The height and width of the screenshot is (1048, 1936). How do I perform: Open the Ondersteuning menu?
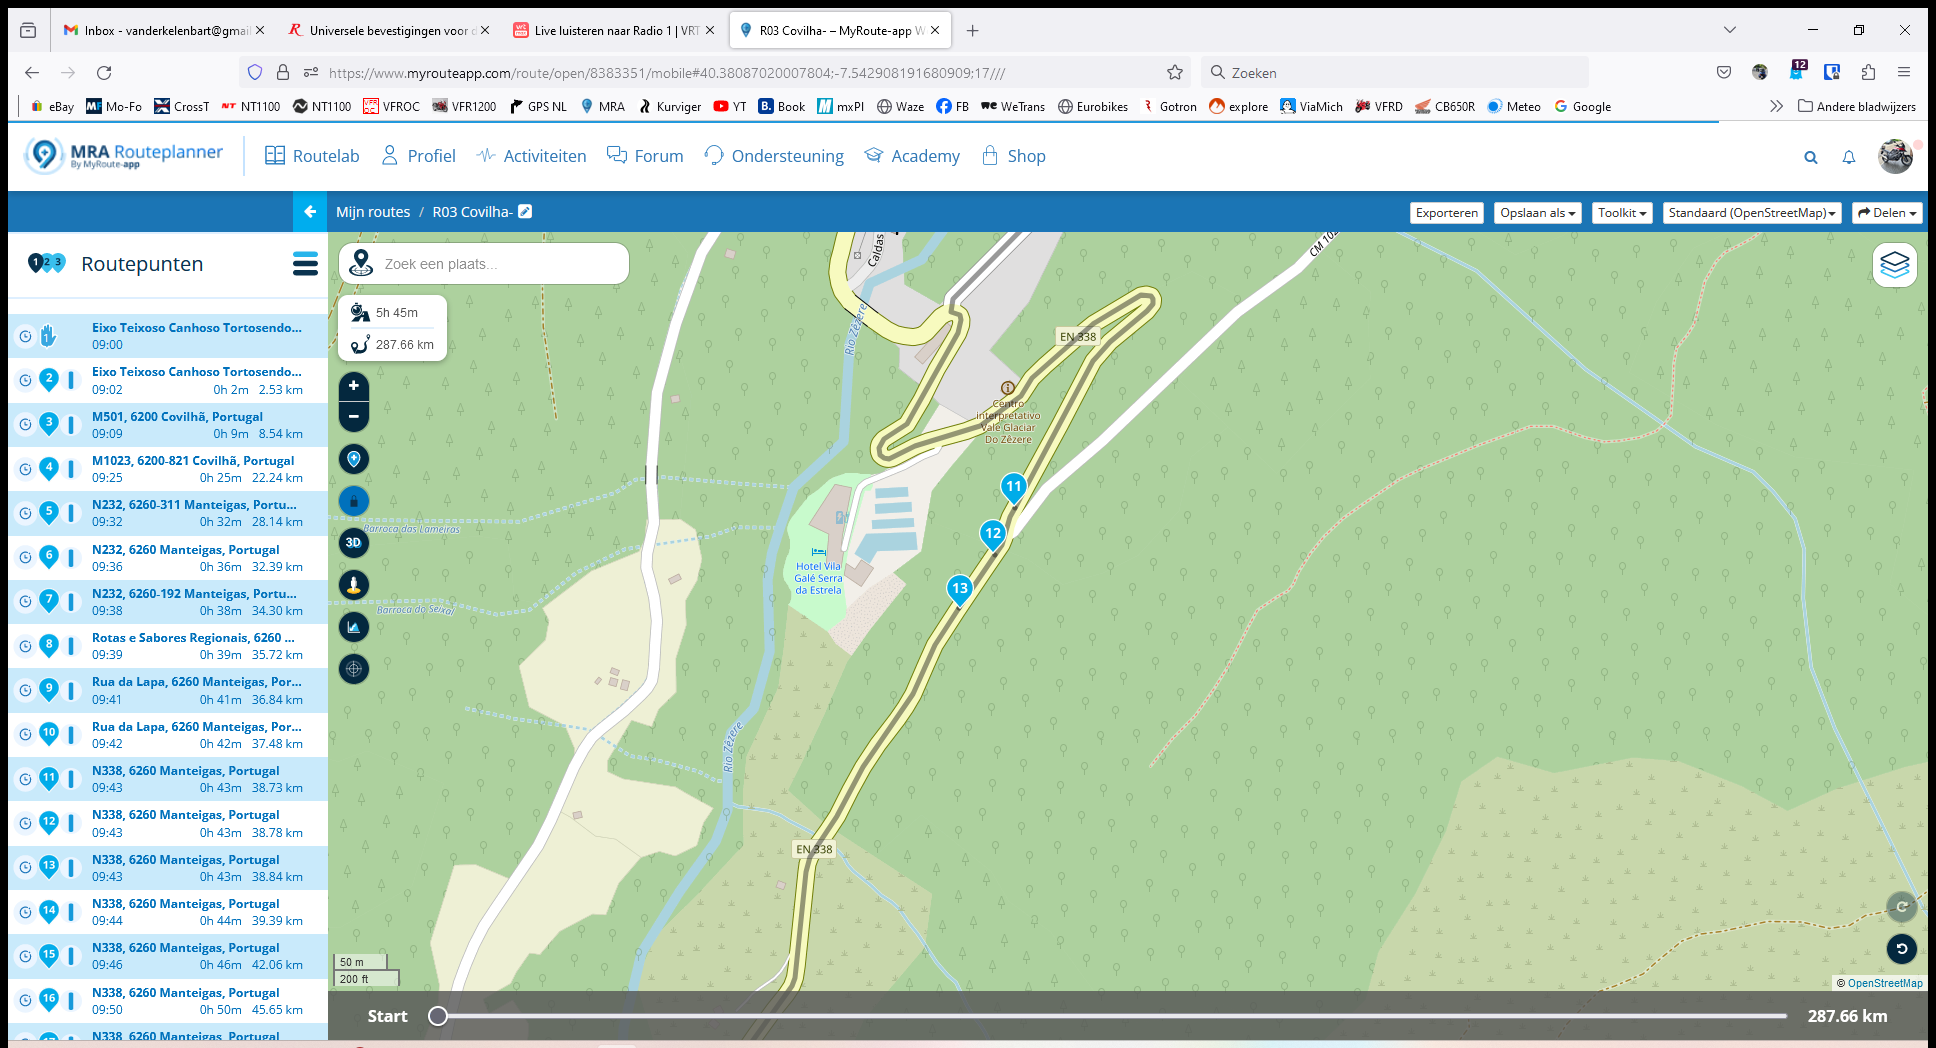click(x=774, y=156)
